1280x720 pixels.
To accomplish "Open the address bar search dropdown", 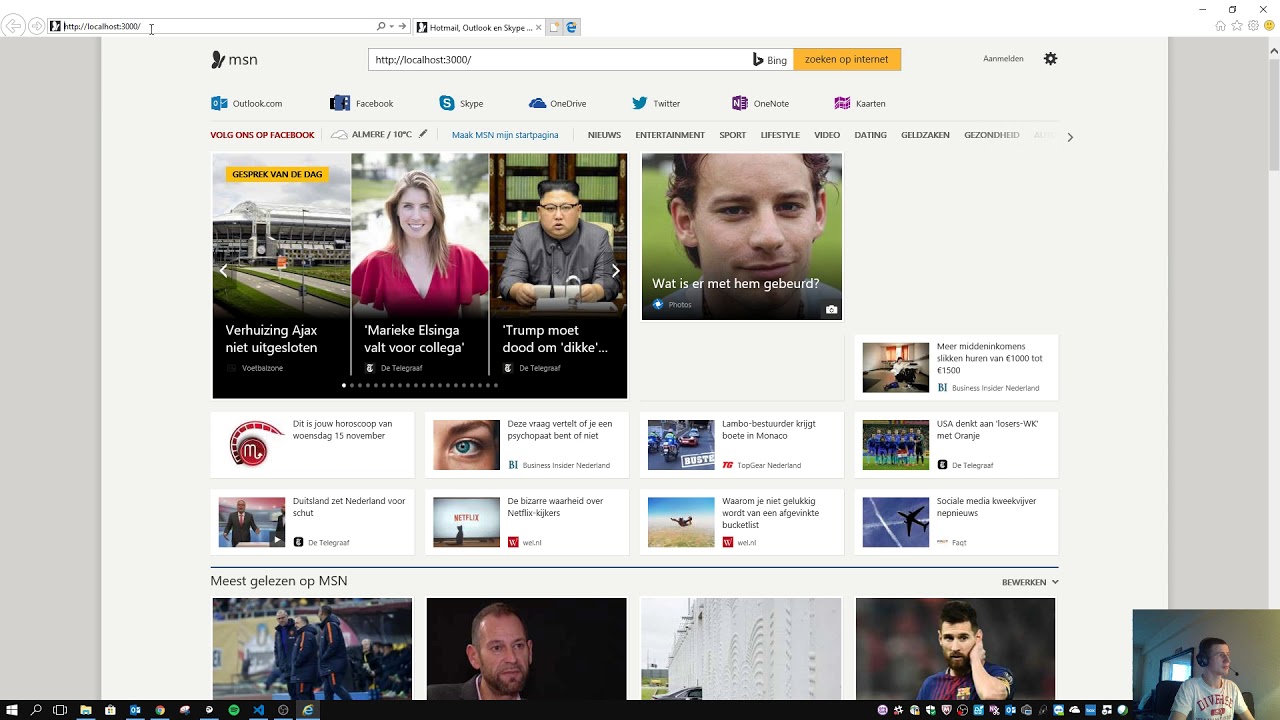I will coord(391,27).
